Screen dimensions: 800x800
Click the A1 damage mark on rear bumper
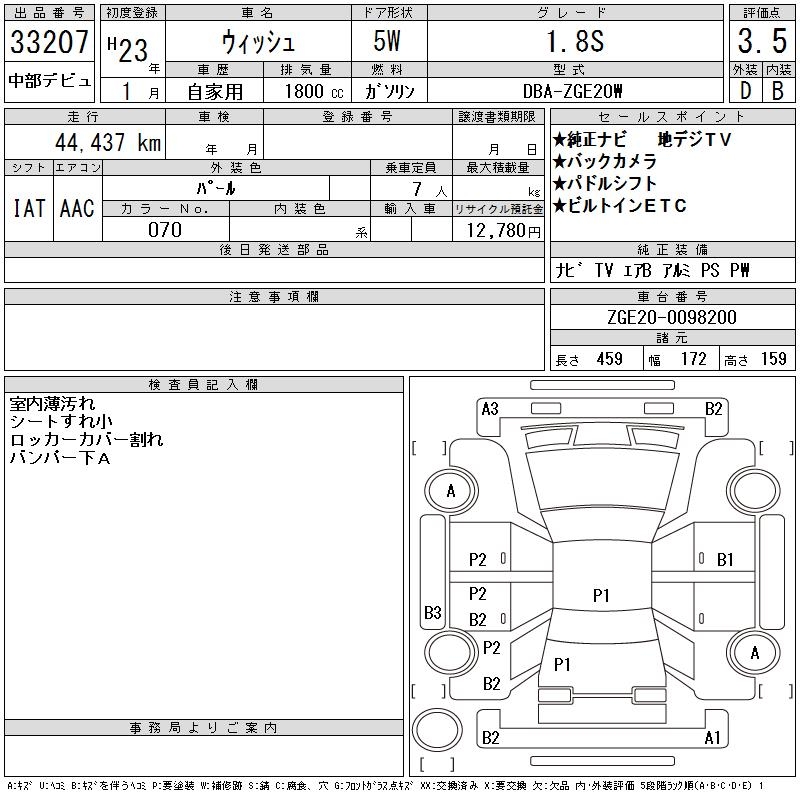(x=713, y=738)
